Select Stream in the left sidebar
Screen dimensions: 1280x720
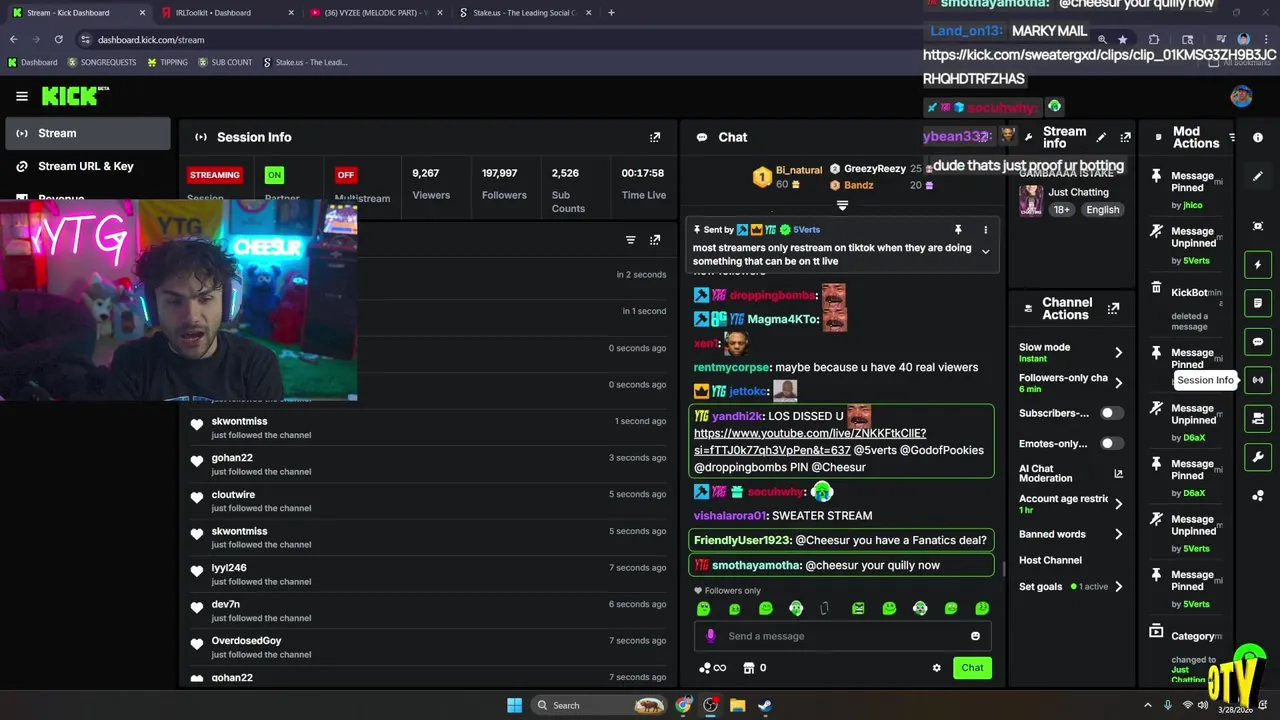click(x=88, y=133)
